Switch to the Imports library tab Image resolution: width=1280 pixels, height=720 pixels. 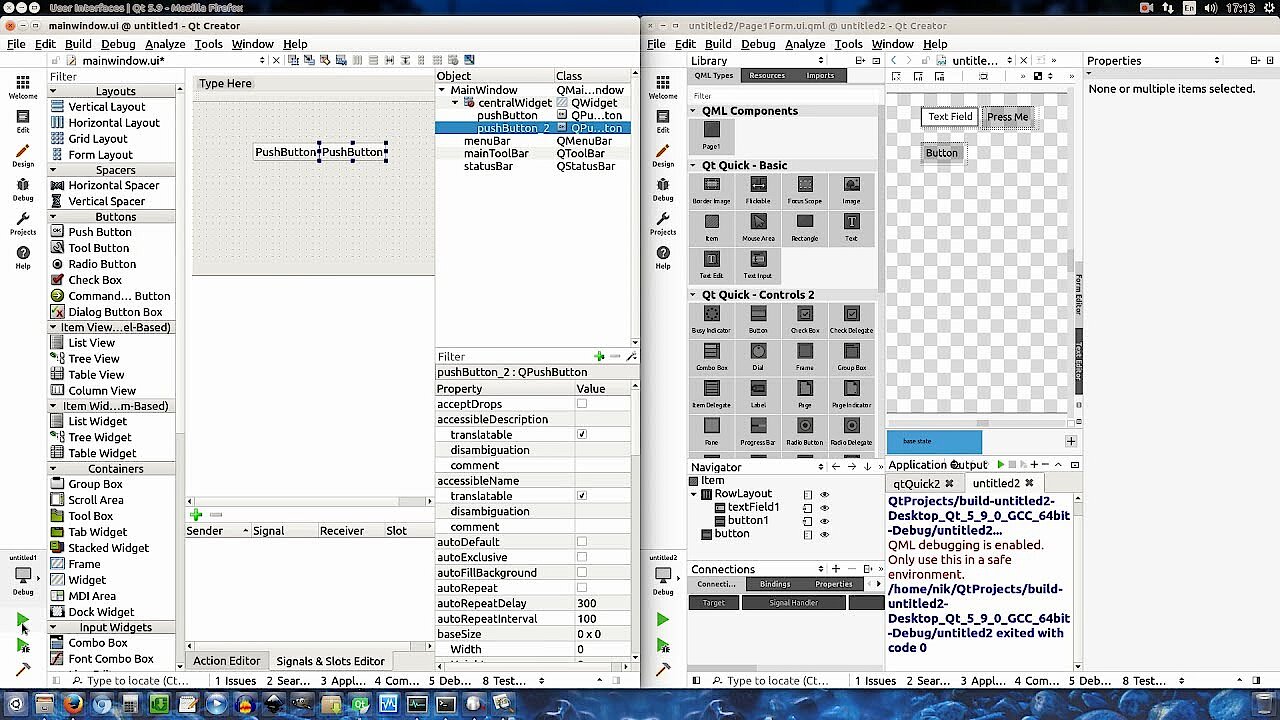point(820,76)
